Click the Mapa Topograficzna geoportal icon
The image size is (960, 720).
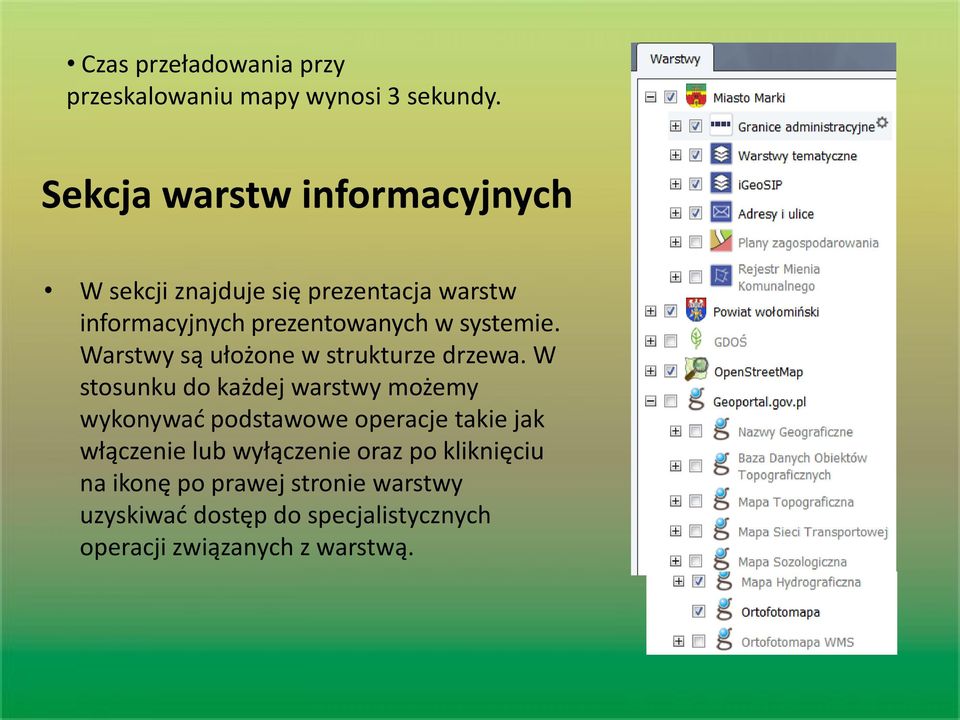coord(722,500)
